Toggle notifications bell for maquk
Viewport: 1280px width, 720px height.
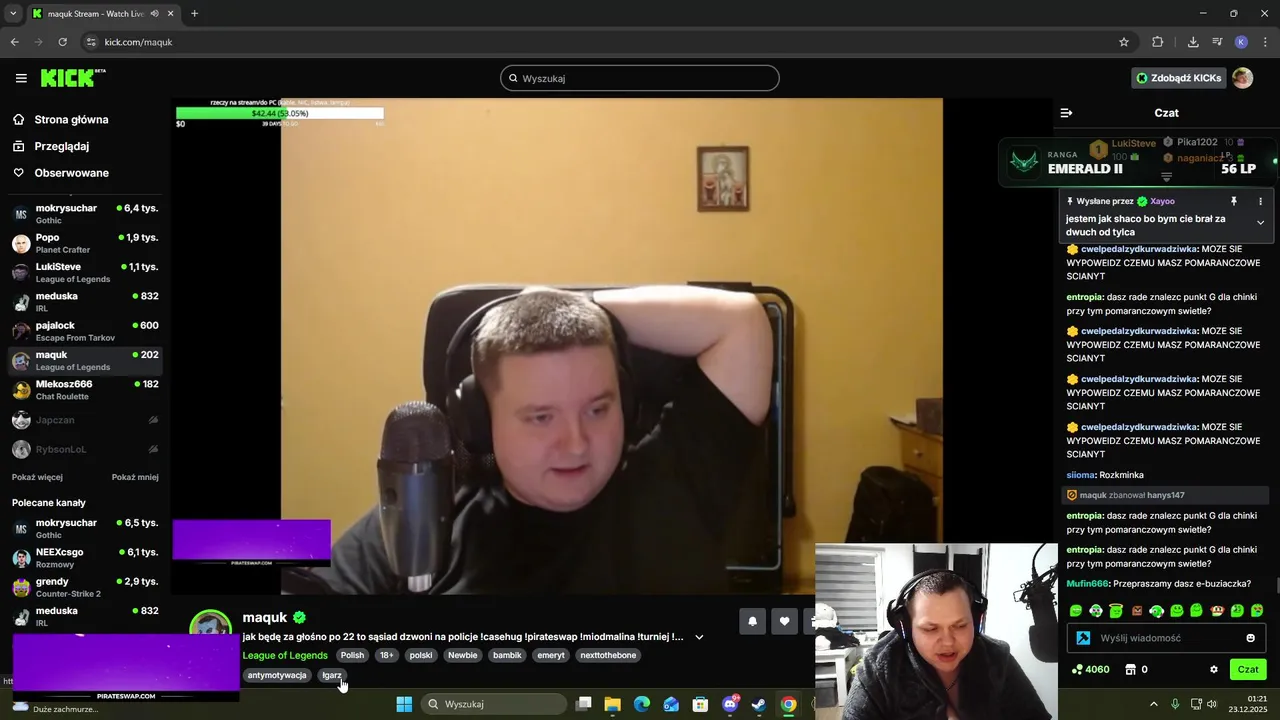pos(752,621)
